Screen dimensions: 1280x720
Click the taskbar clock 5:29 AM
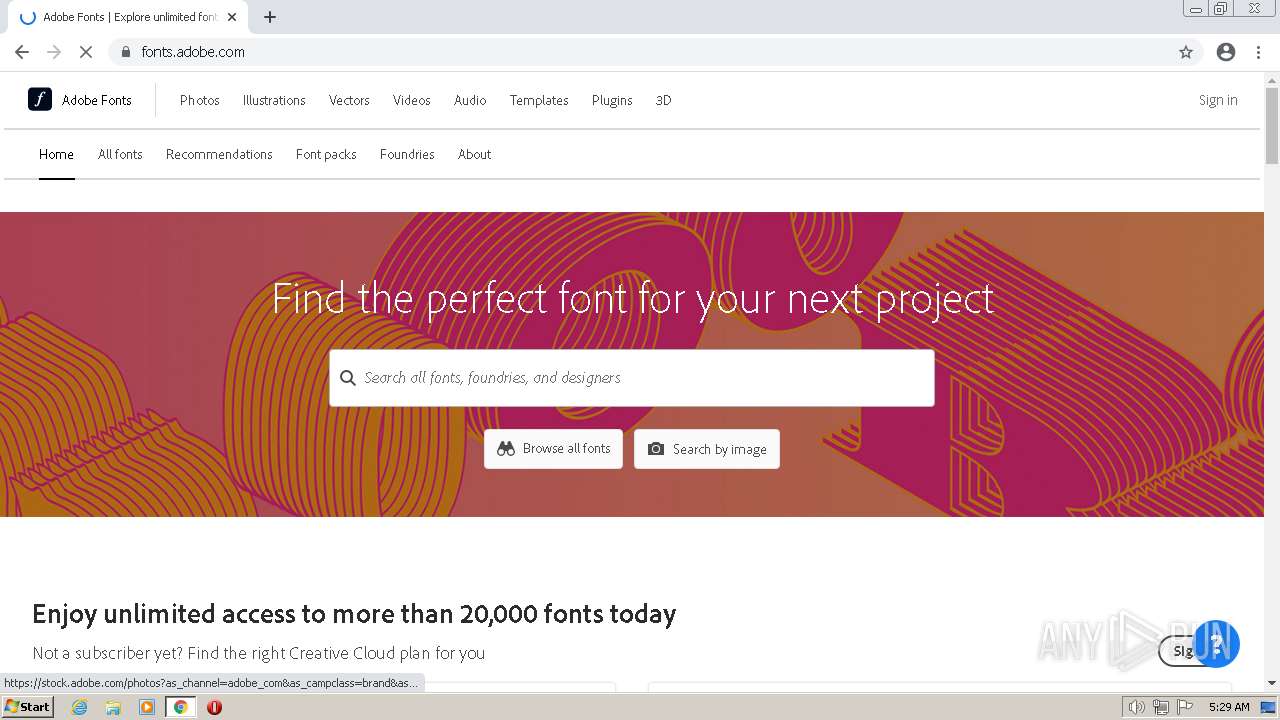click(1229, 707)
